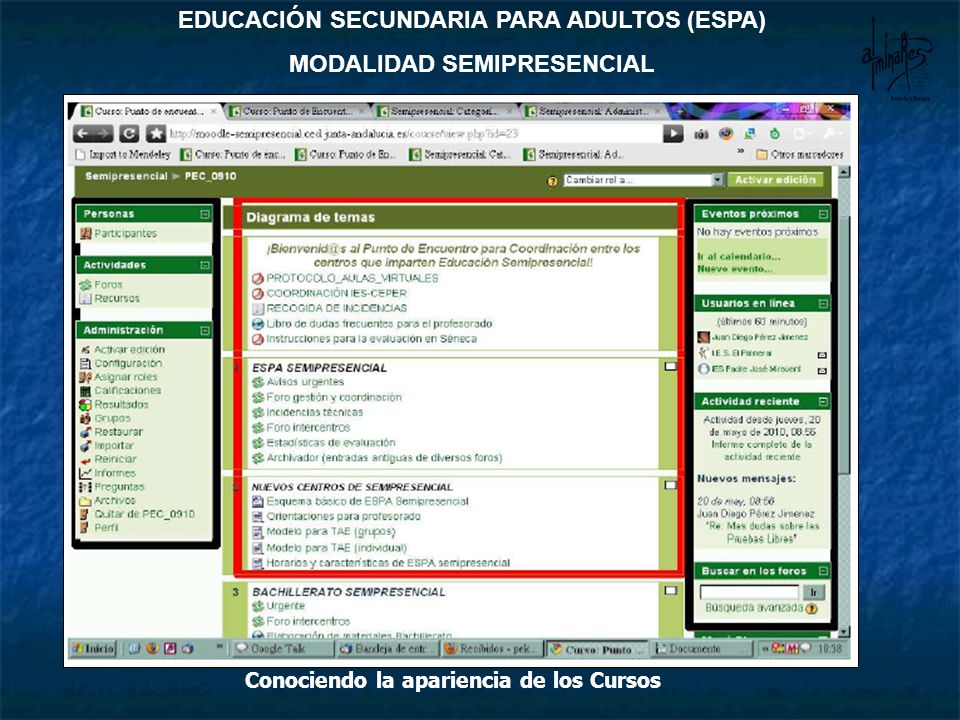This screenshot has height=720, width=960.
Task: Click the Avisos urgentes forum icon
Action: click(258, 383)
